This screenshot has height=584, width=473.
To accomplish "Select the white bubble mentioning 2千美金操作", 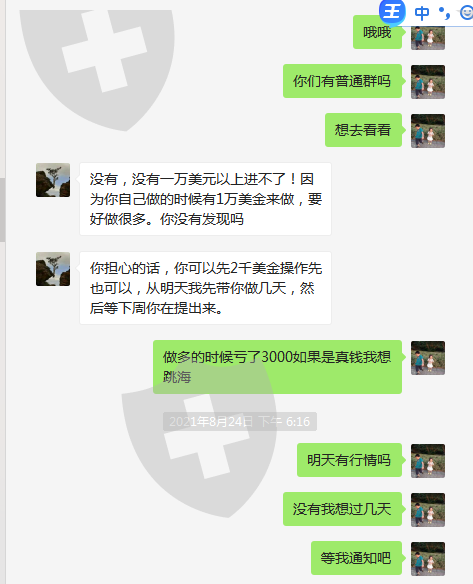I will pyautogui.click(x=205, y=288).
